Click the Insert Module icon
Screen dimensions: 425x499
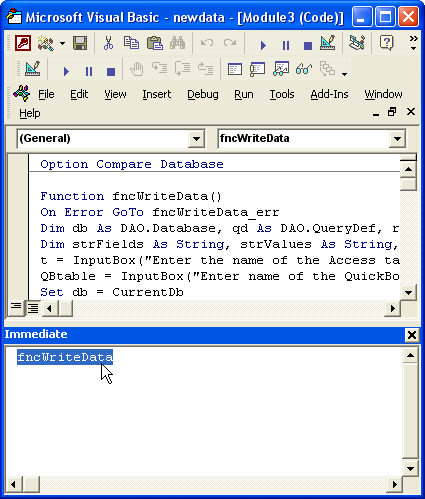point(46,43)
